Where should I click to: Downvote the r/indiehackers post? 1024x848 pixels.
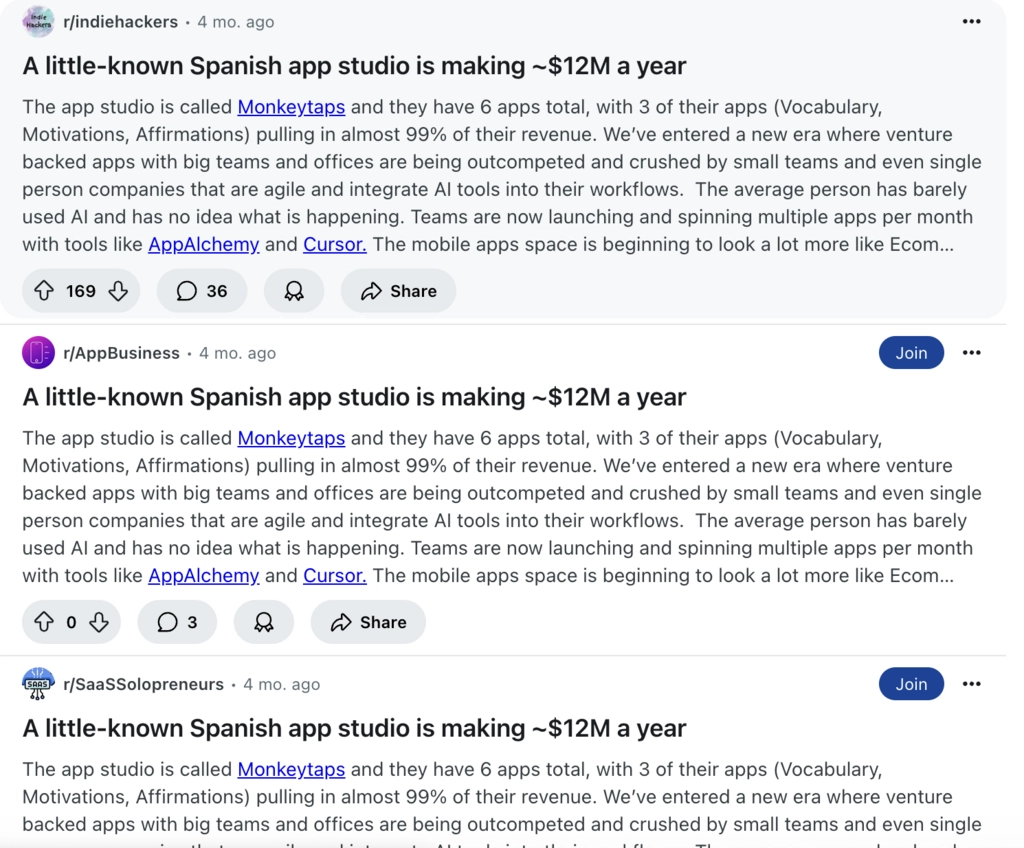click(x=118, y=291)
